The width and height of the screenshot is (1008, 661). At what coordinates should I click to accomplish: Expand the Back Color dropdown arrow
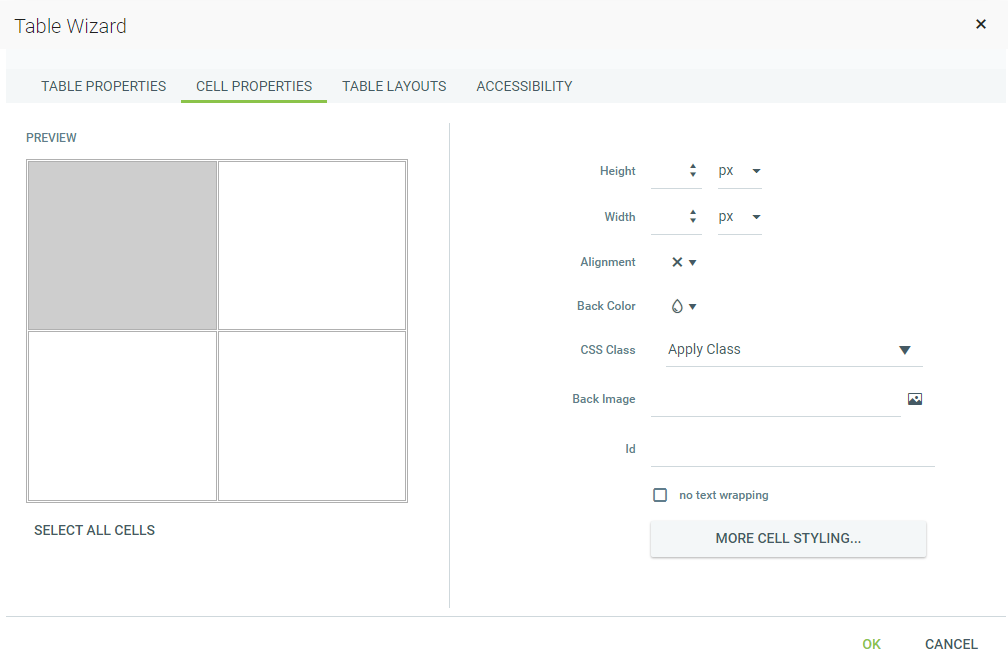click(692, 307)
